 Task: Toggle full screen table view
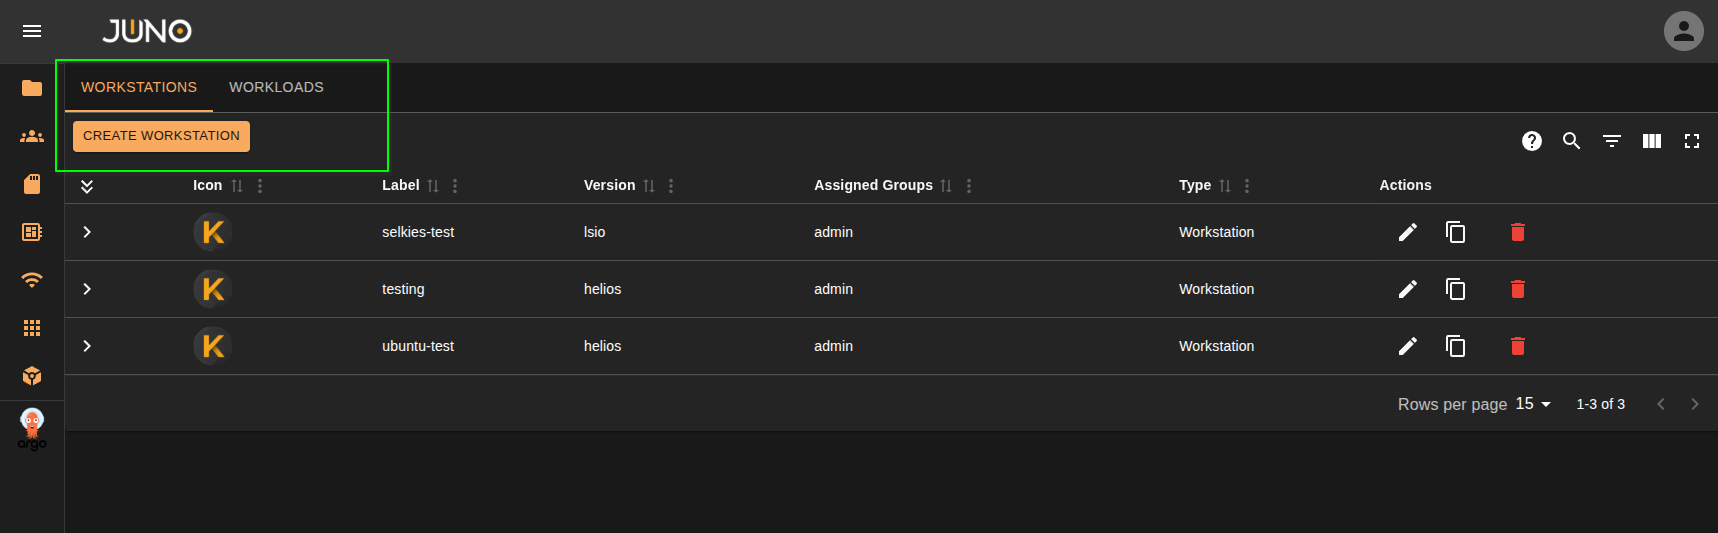[x=1691, y=141]
